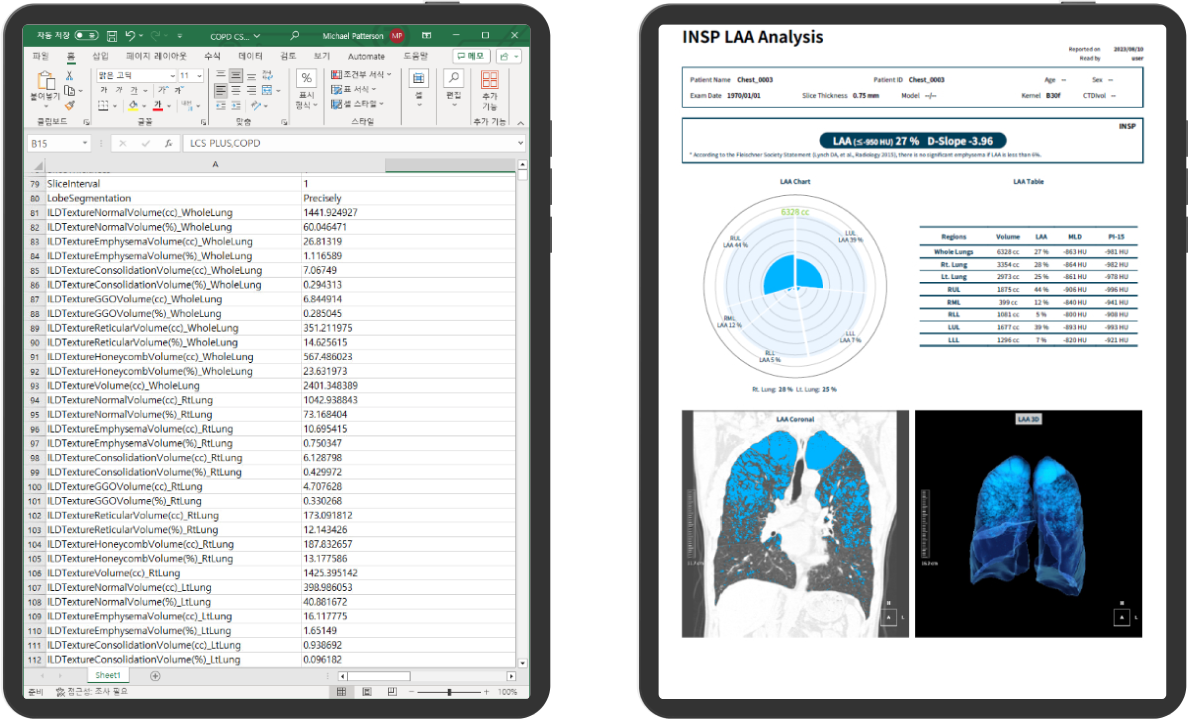Switch to Page Layout view icon
Screen dimensions: 1188x719
tap(367, 692)
